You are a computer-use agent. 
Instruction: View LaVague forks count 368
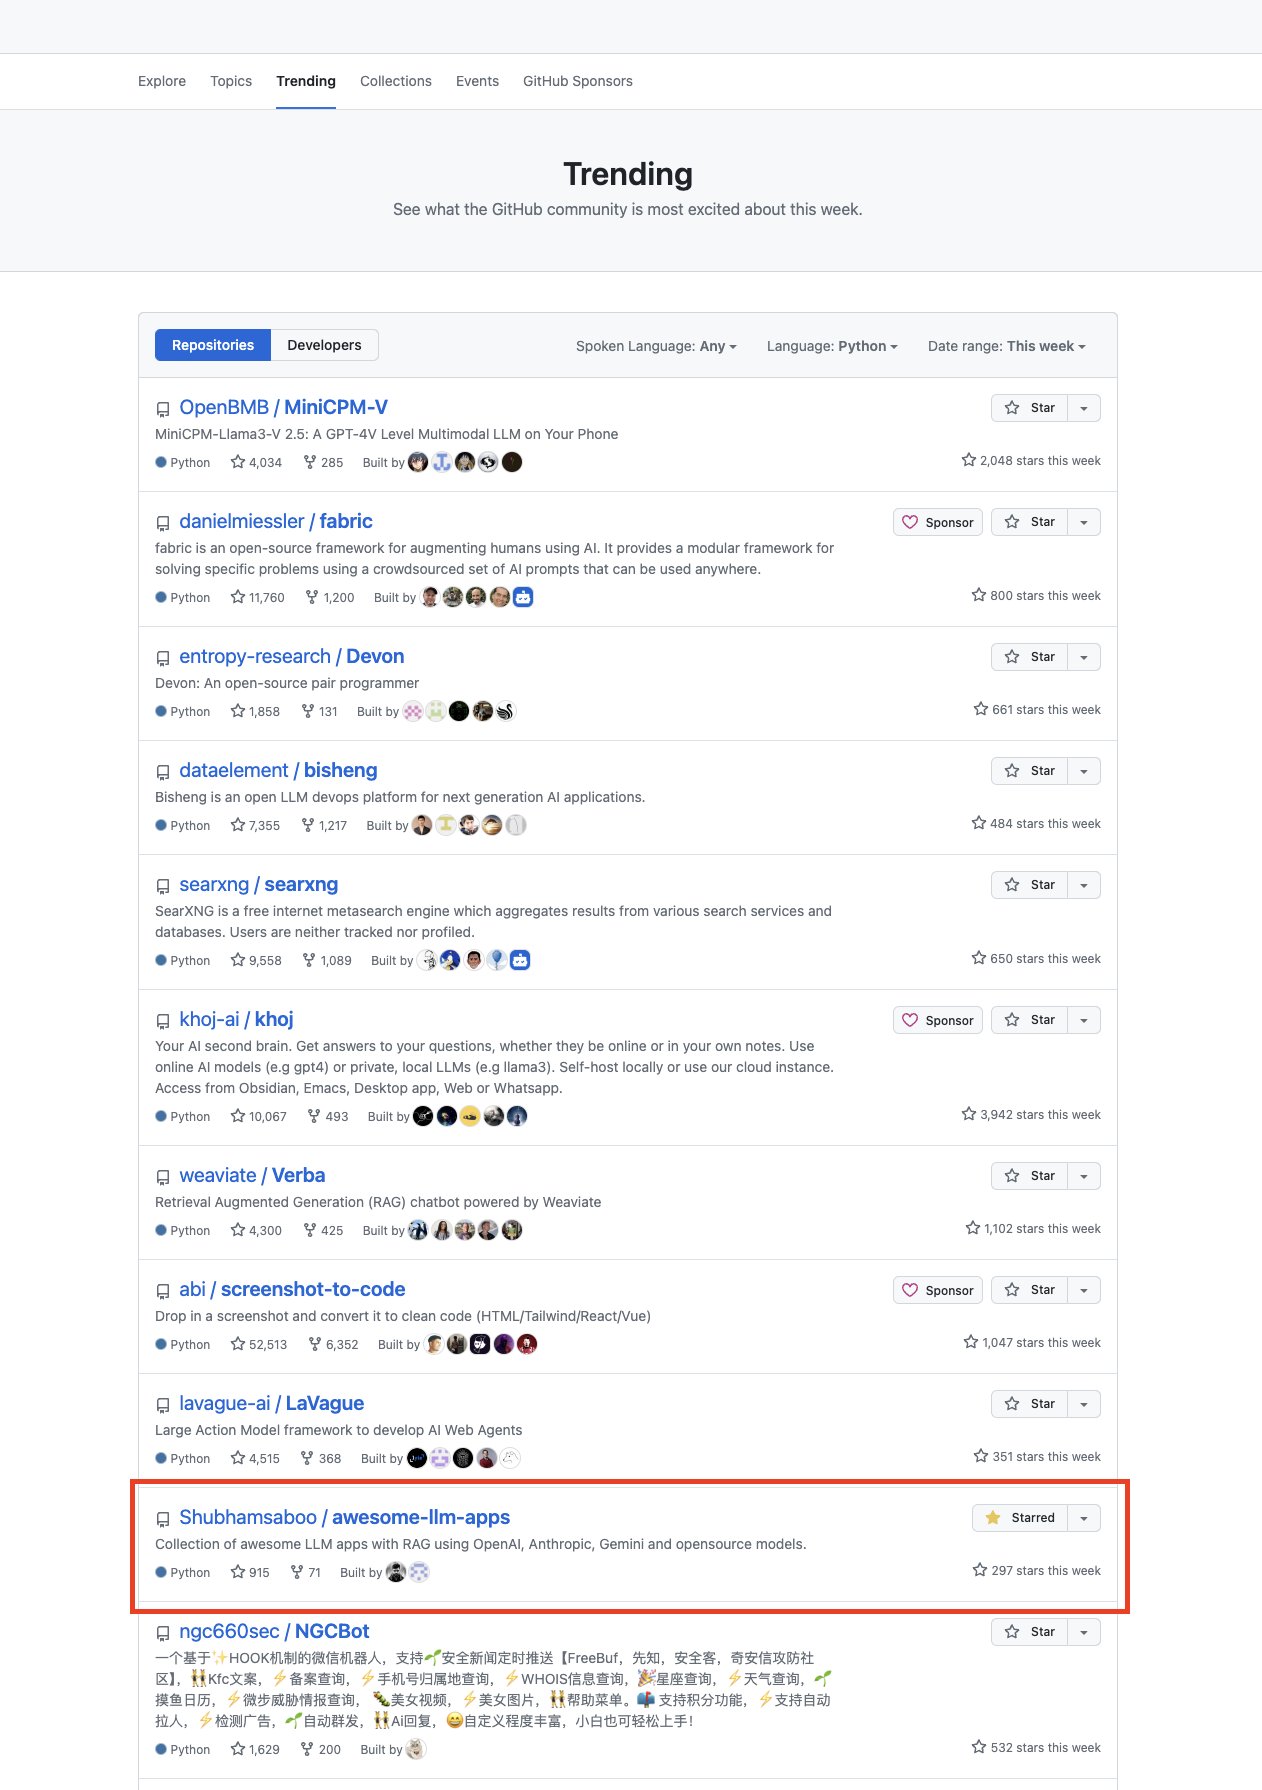click(x=321, y=1458)
